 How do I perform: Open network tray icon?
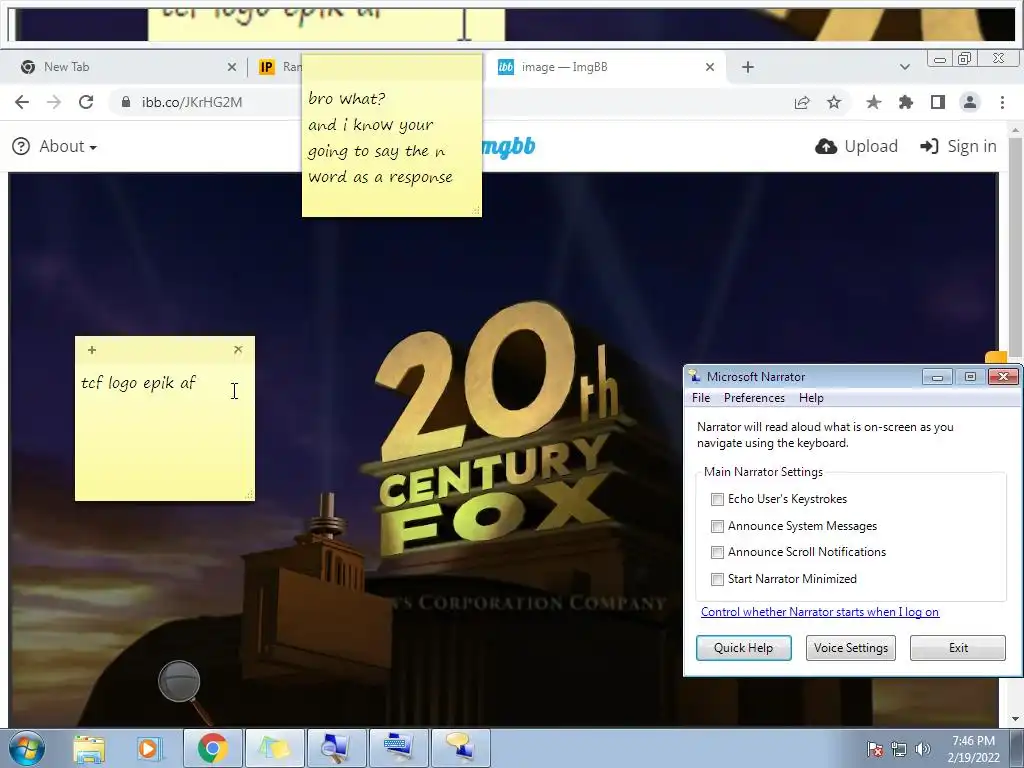coord(899,749)
